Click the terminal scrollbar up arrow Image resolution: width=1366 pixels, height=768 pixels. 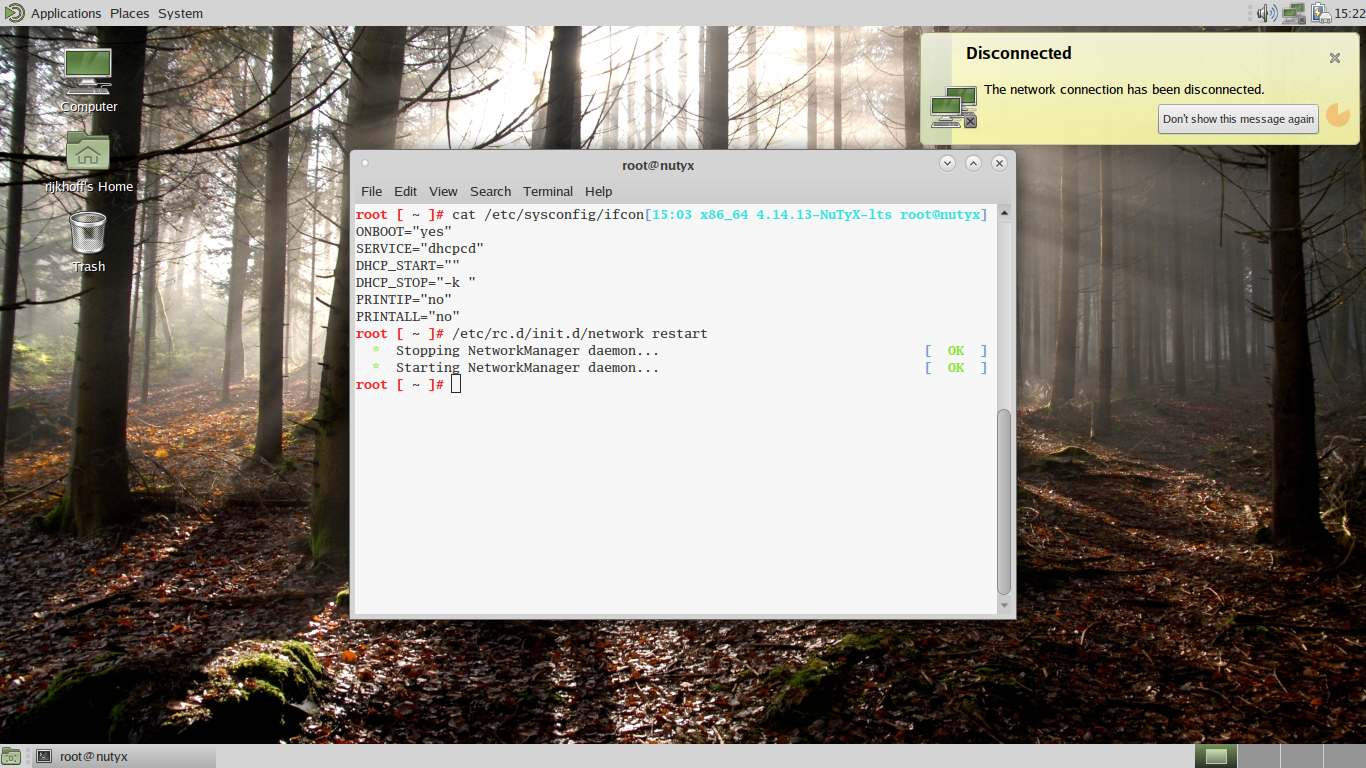1004,213
